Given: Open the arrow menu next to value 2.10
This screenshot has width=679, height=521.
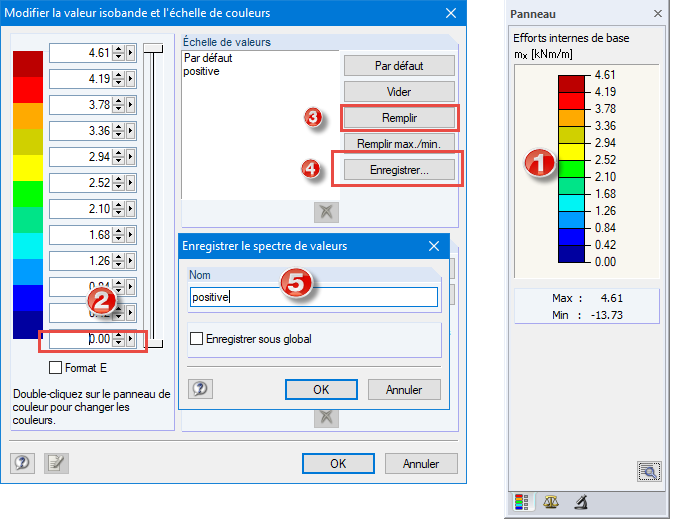Looking at the screenshot, I should pos(130,209).
